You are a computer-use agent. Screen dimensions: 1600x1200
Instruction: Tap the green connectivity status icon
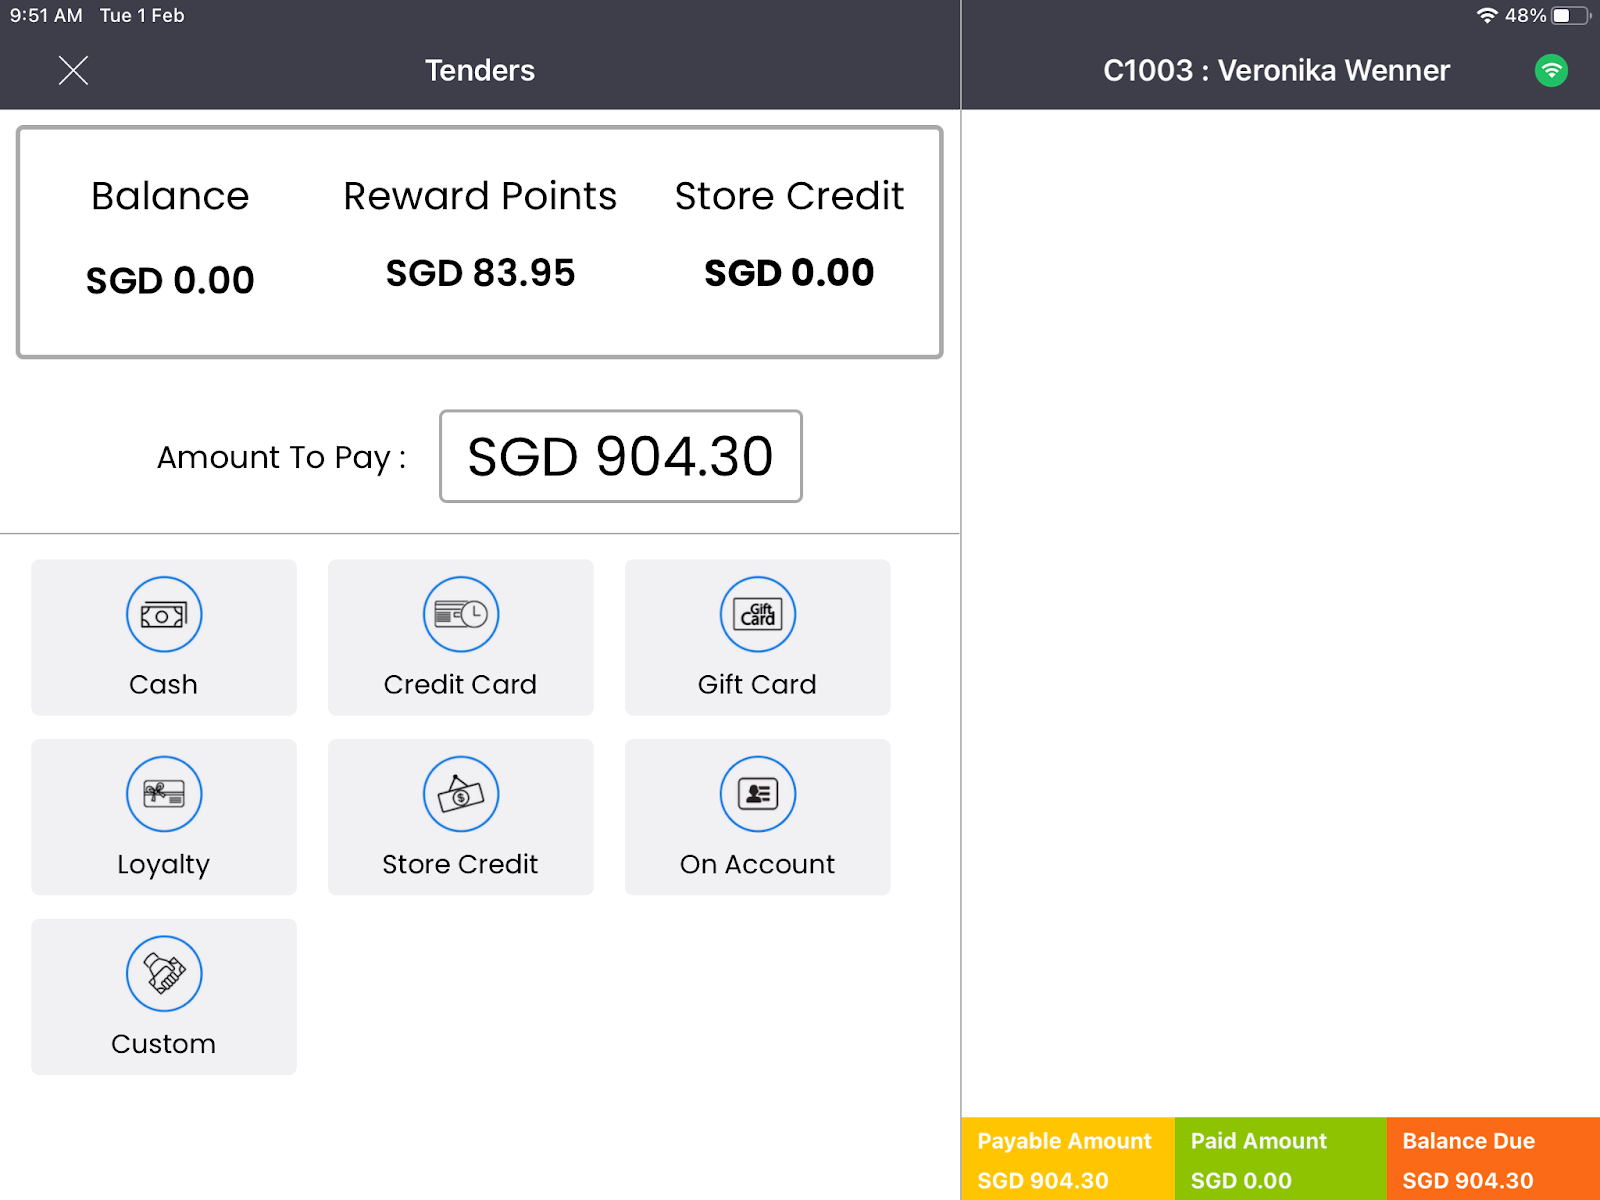[1551, 71]
